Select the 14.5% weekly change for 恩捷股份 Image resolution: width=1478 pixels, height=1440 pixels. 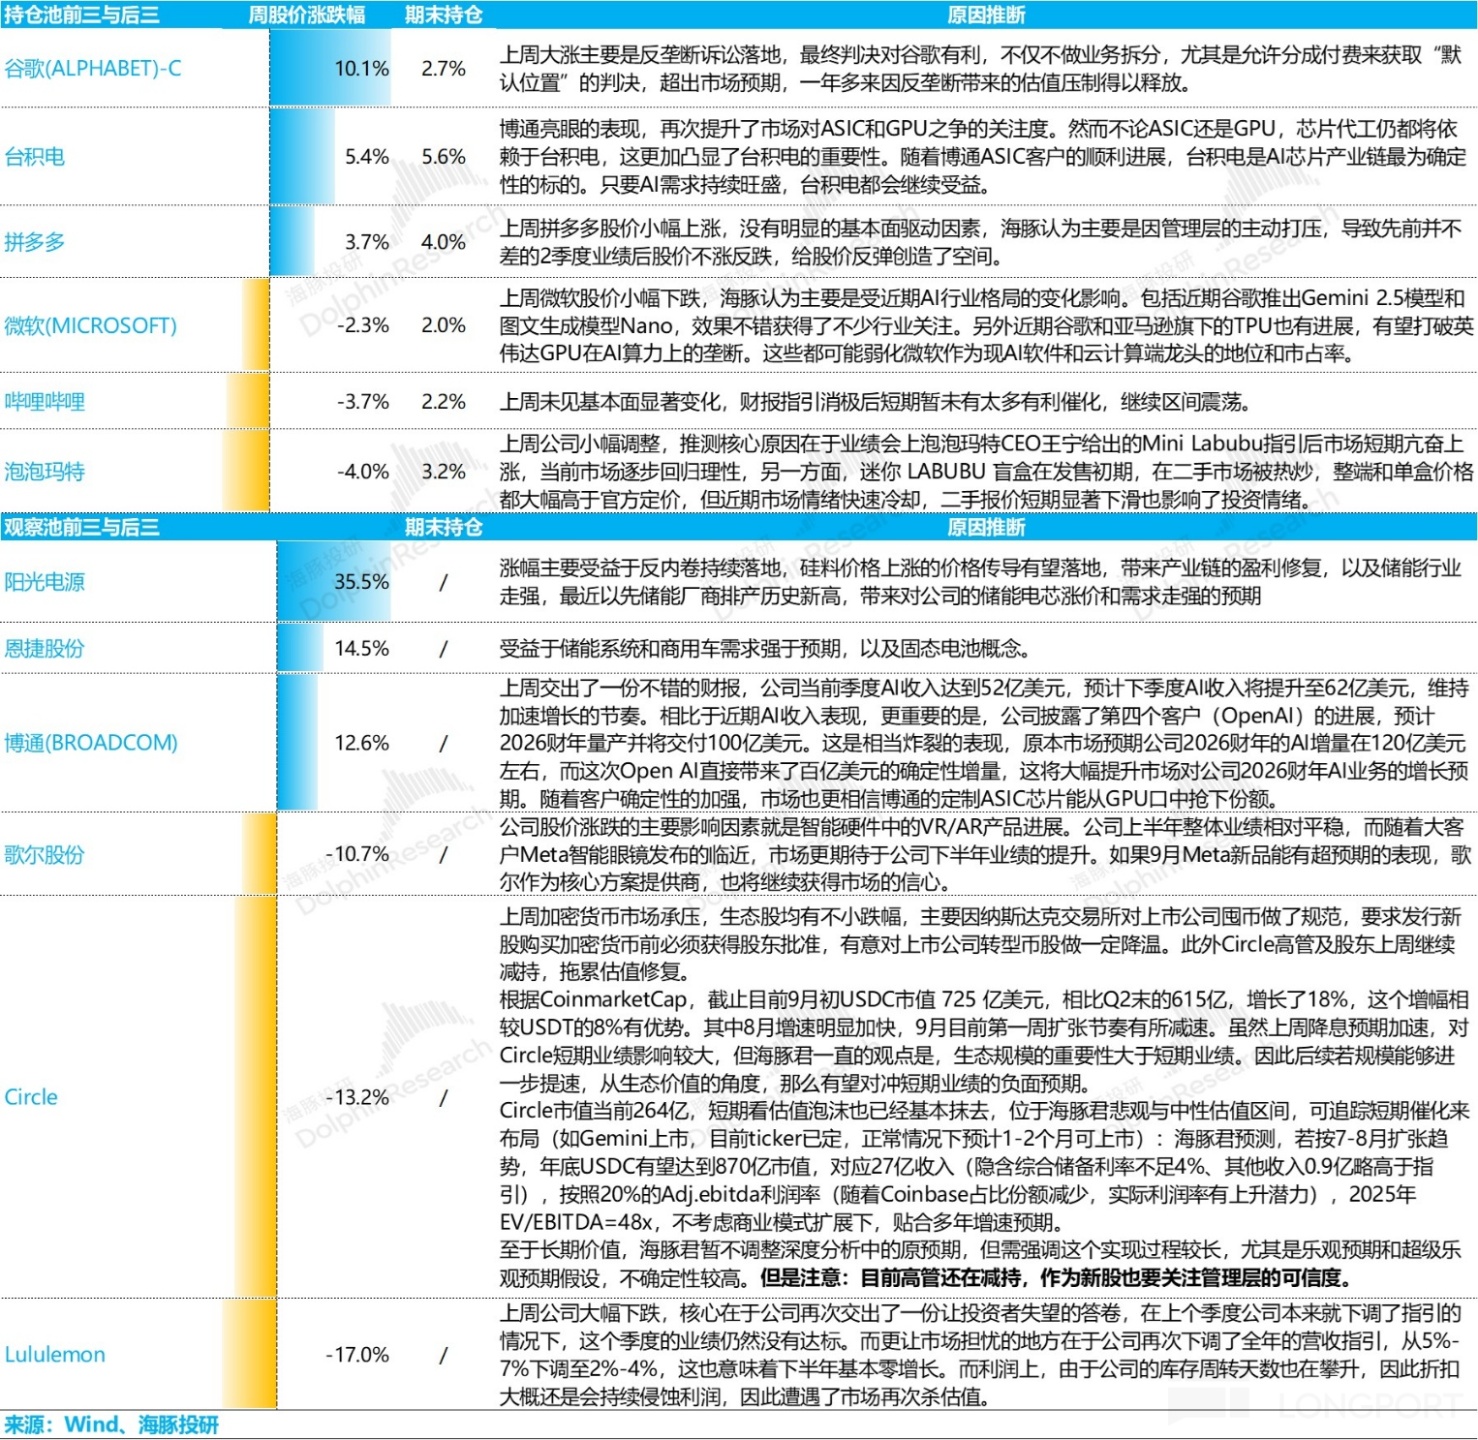(x=362, y=648)
